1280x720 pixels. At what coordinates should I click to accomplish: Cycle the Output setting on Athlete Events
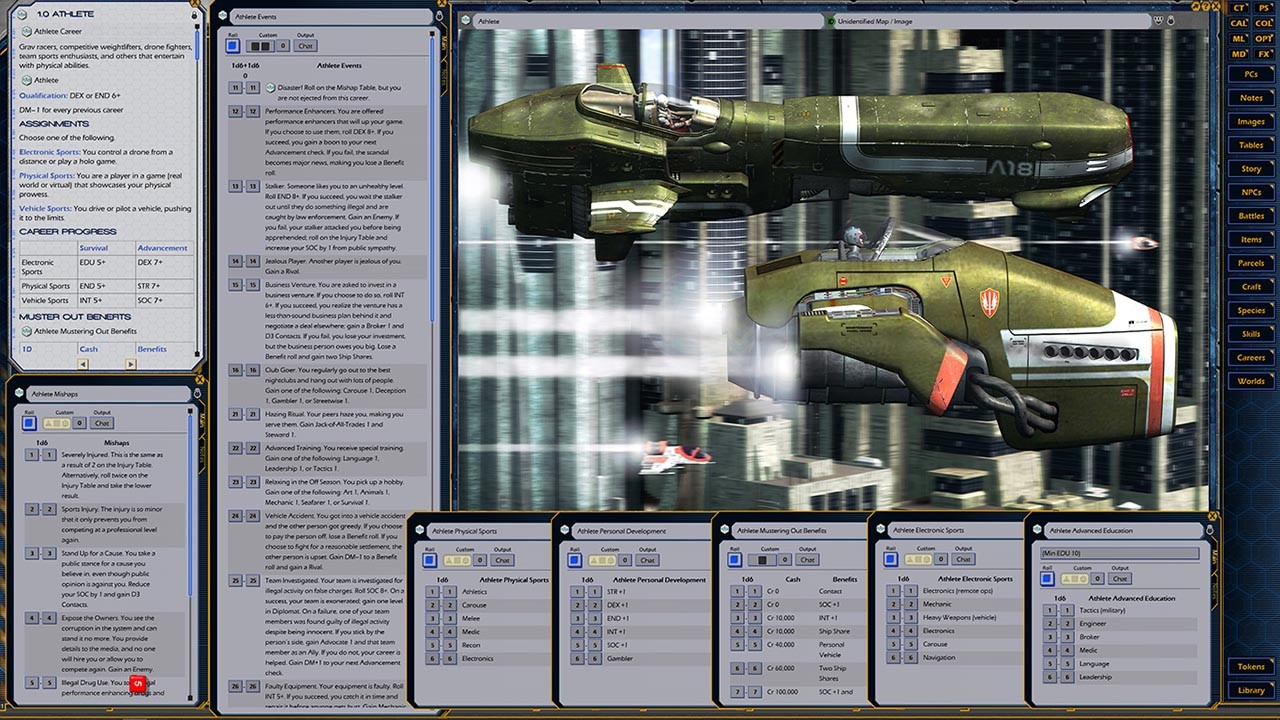point(305,45)
